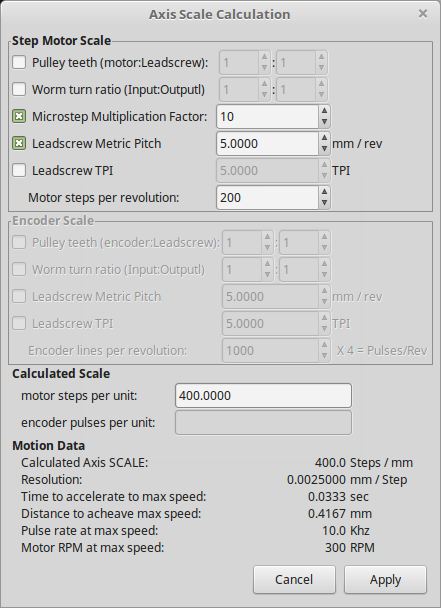Image resolution: width=441 pixels, height=608 pixels.
Task: Lower Motor steps per revolution value
Action: (x=324, y=203)
